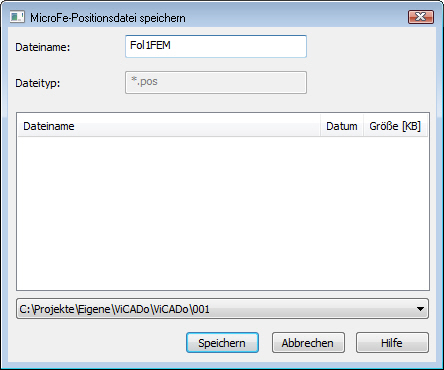Open the folder path dropdown arrow

(420, 309)
